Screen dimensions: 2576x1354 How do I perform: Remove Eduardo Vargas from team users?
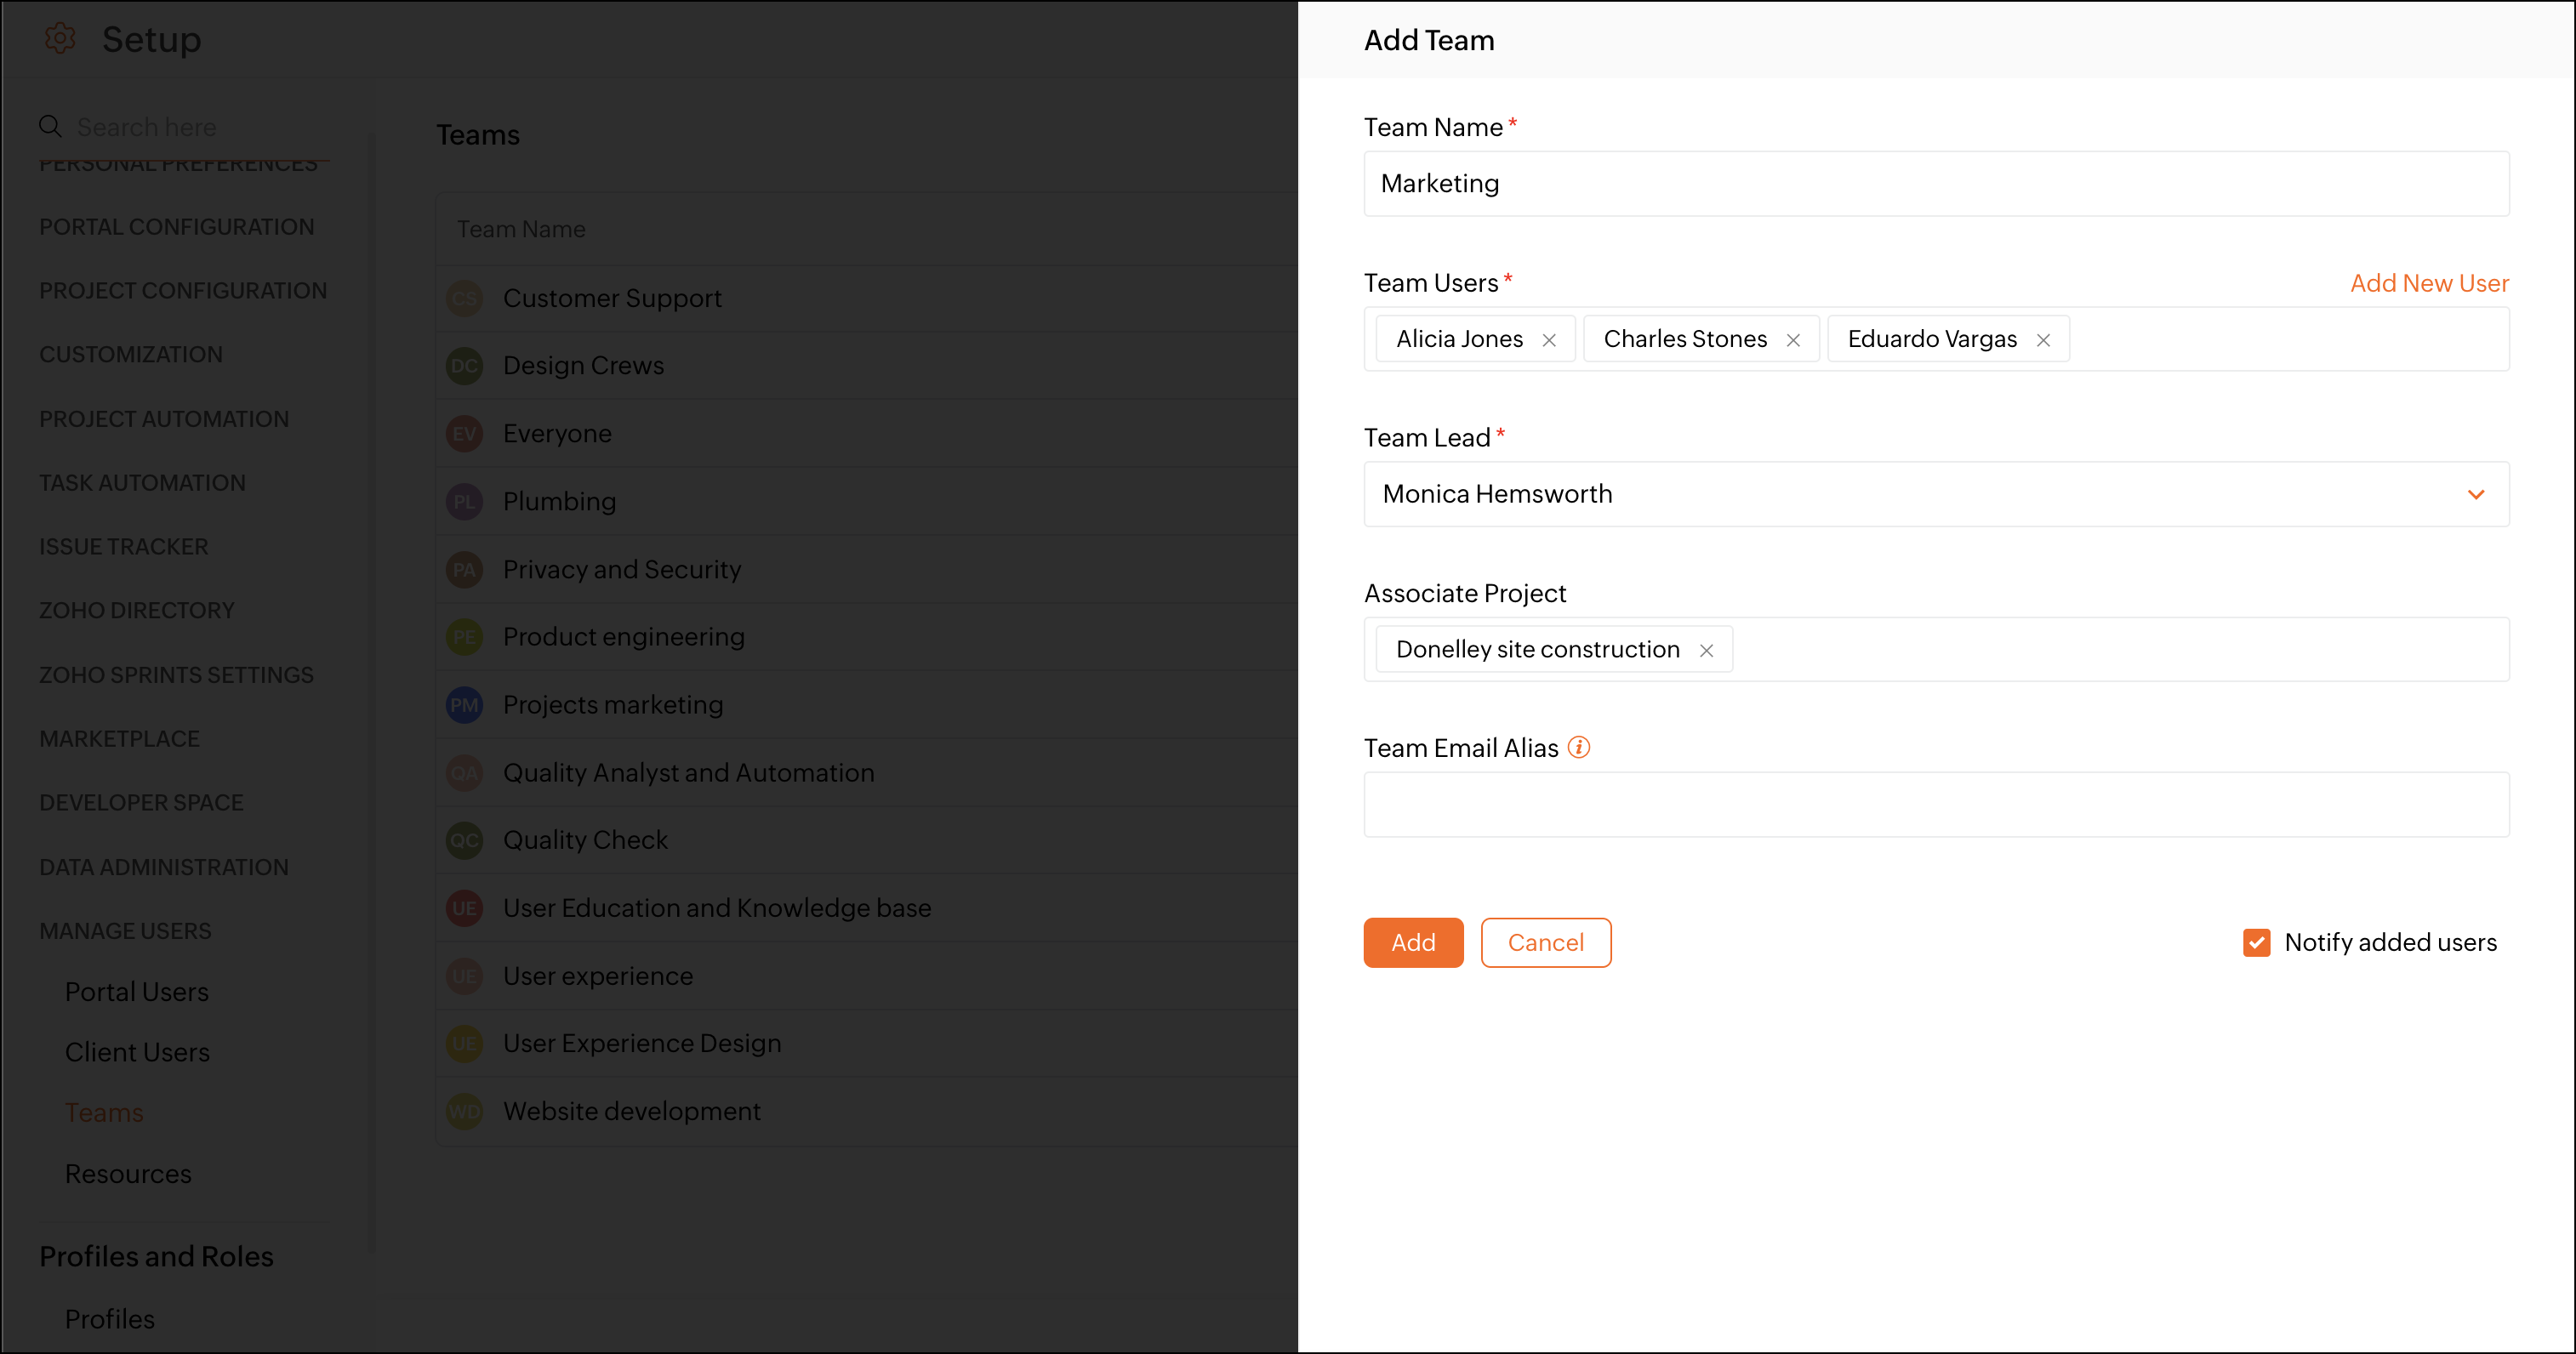(2043, 340)
